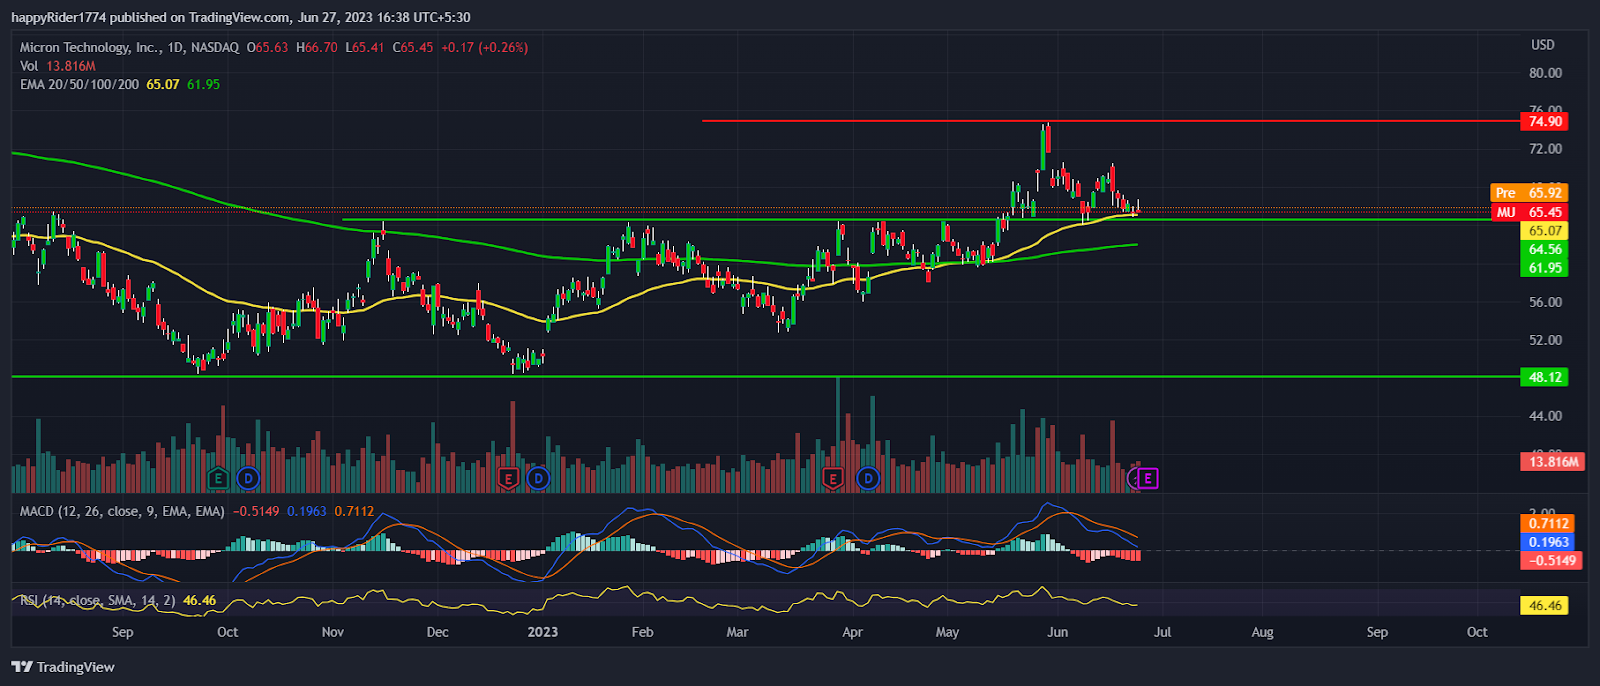Click the TradingView.com text in the header
This screenshot has height=686, width=1600.
pos(239,17)
